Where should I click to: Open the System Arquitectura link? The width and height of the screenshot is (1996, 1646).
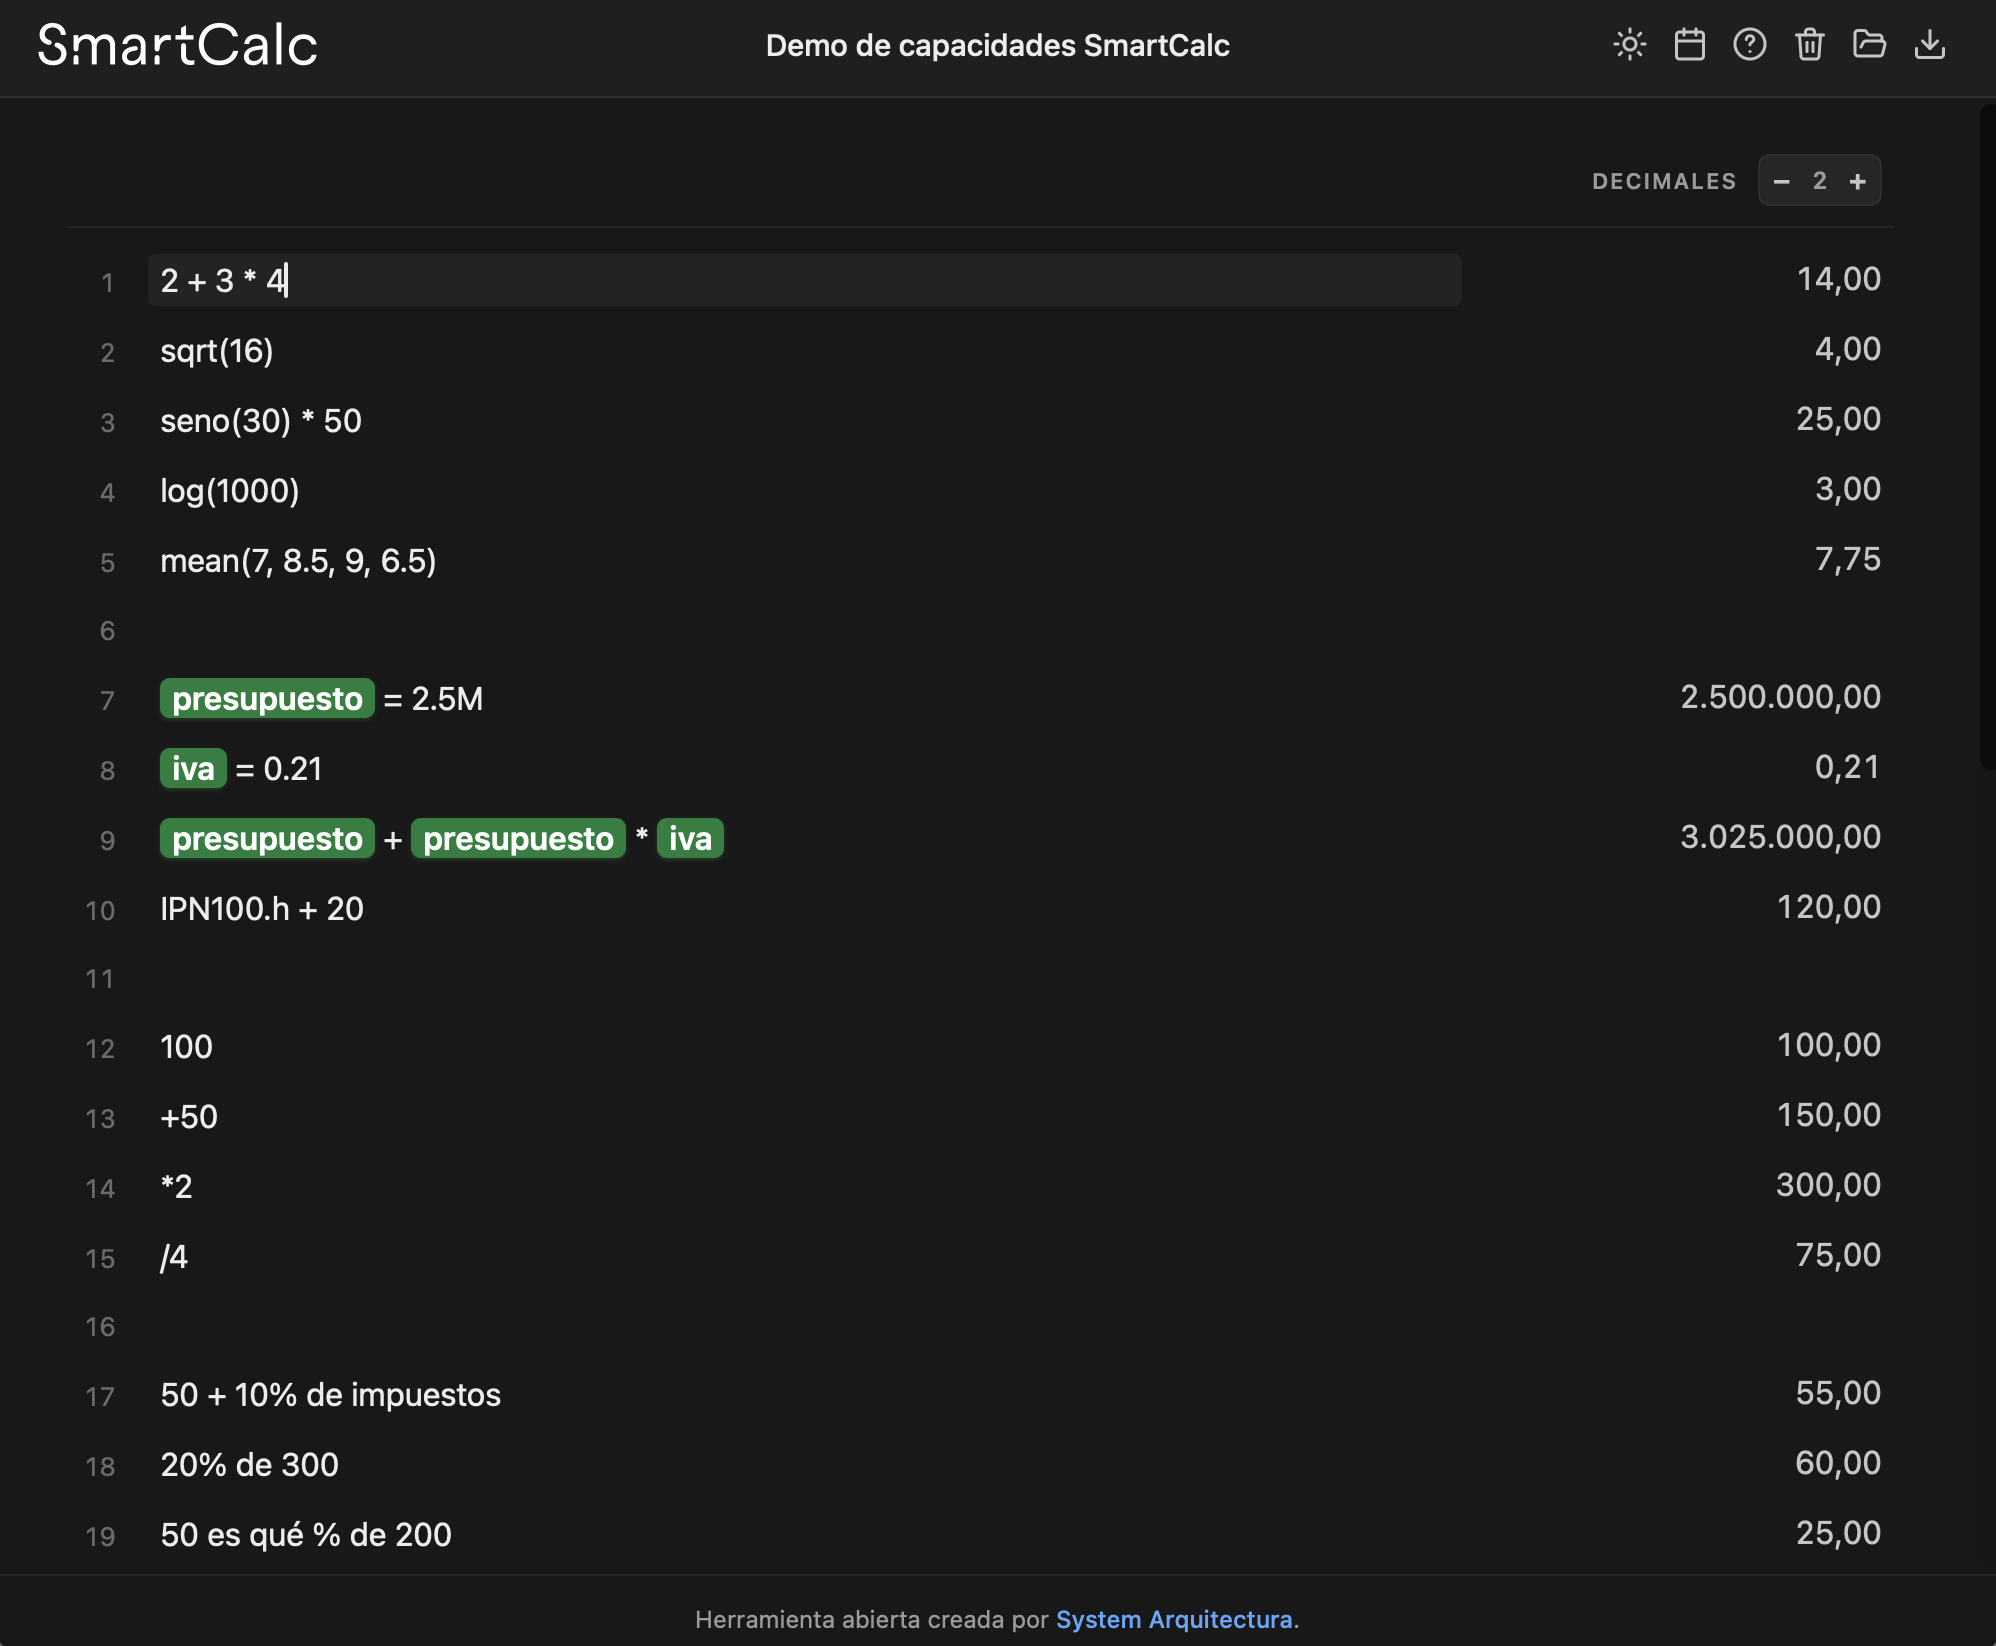(1174, 1619)
